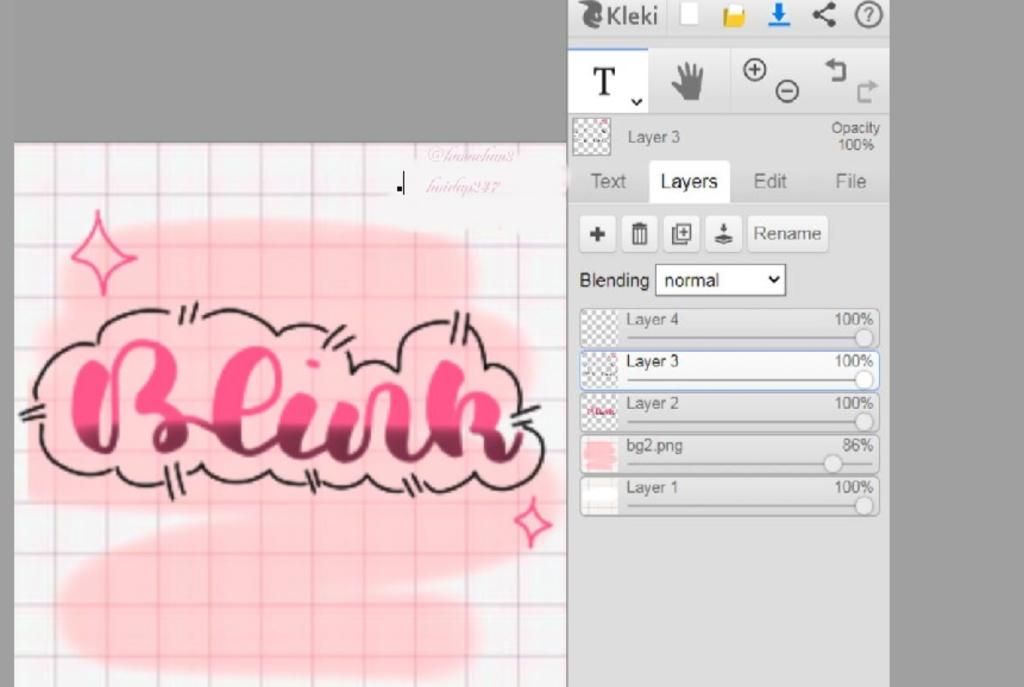Create a new image with blank page icon
This screenshot has height=687, width=1024.
pos(689,14)
